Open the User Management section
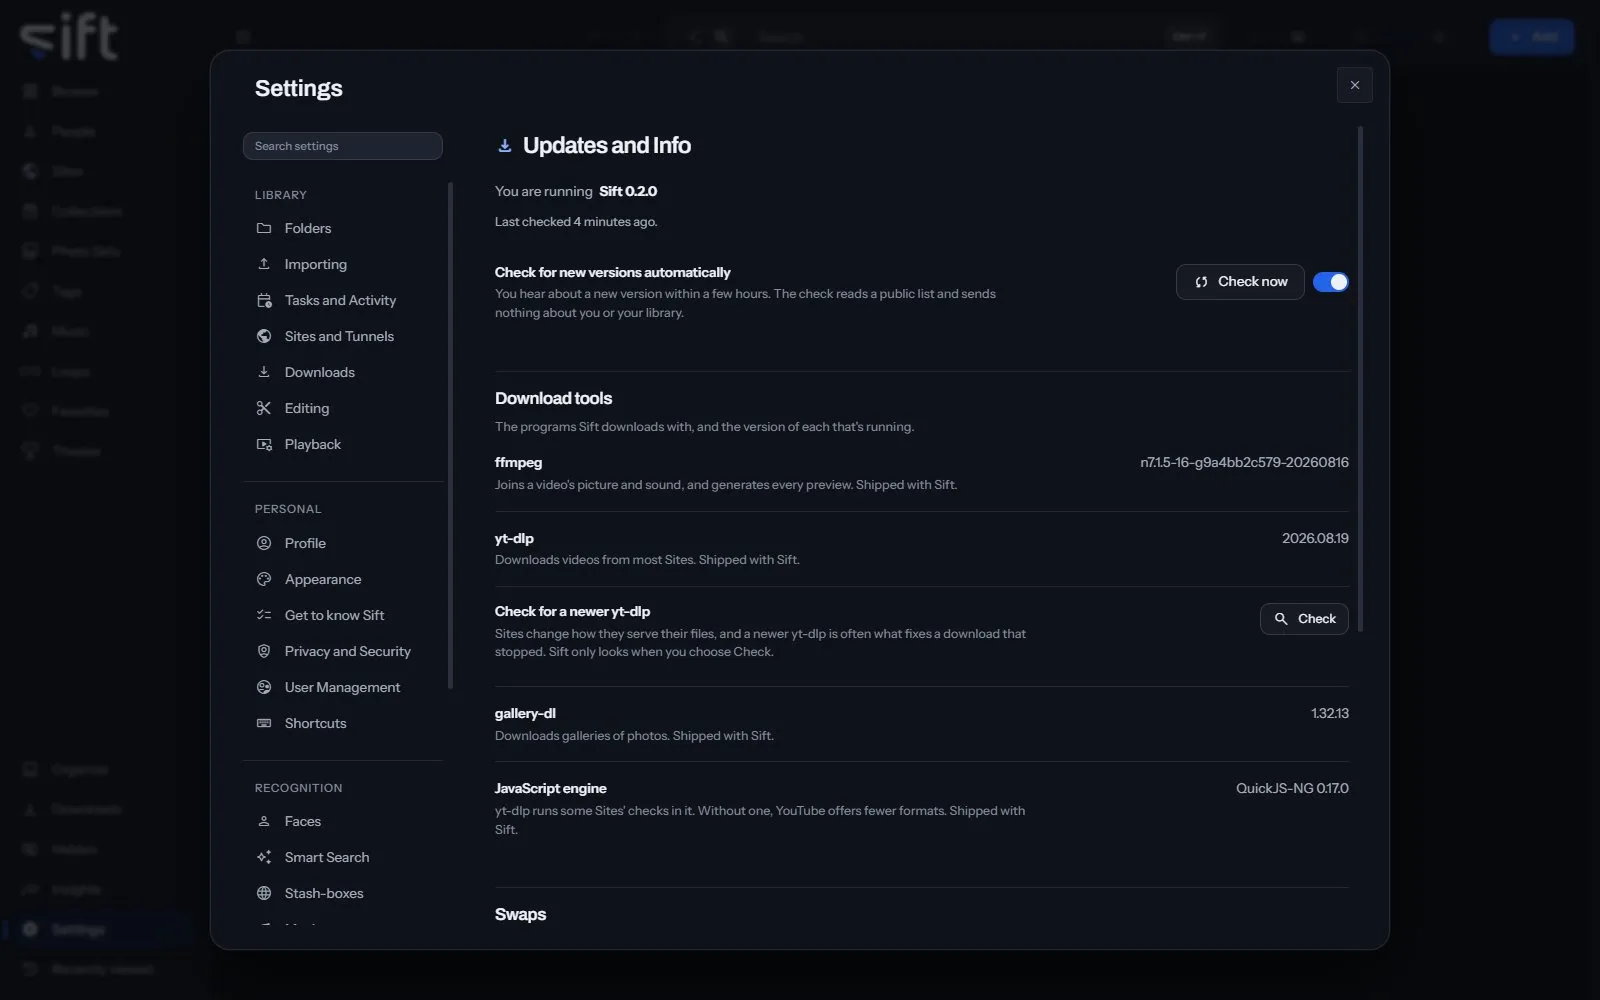Image resolution: width=1600 pixels, height=1000 pixels. coord(342,687)
